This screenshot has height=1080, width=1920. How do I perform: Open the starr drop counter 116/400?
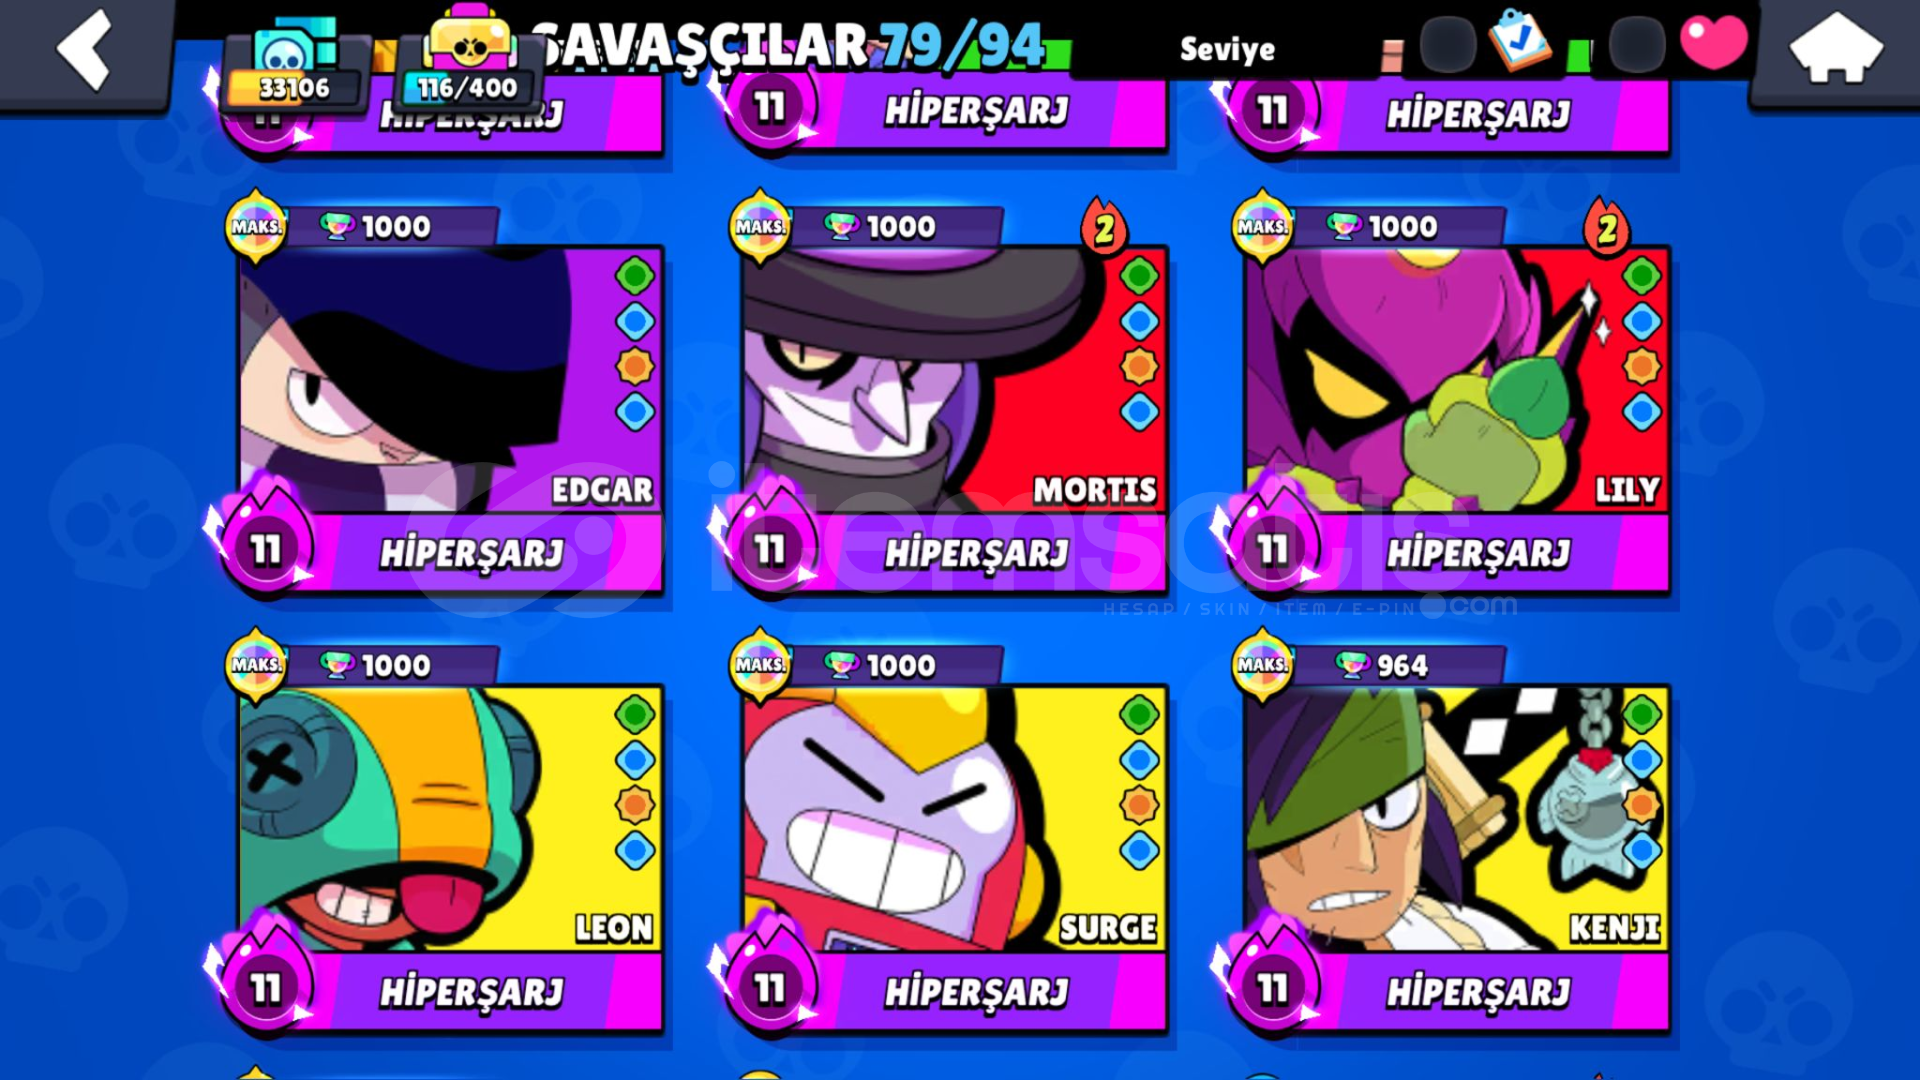click(467, 62)
